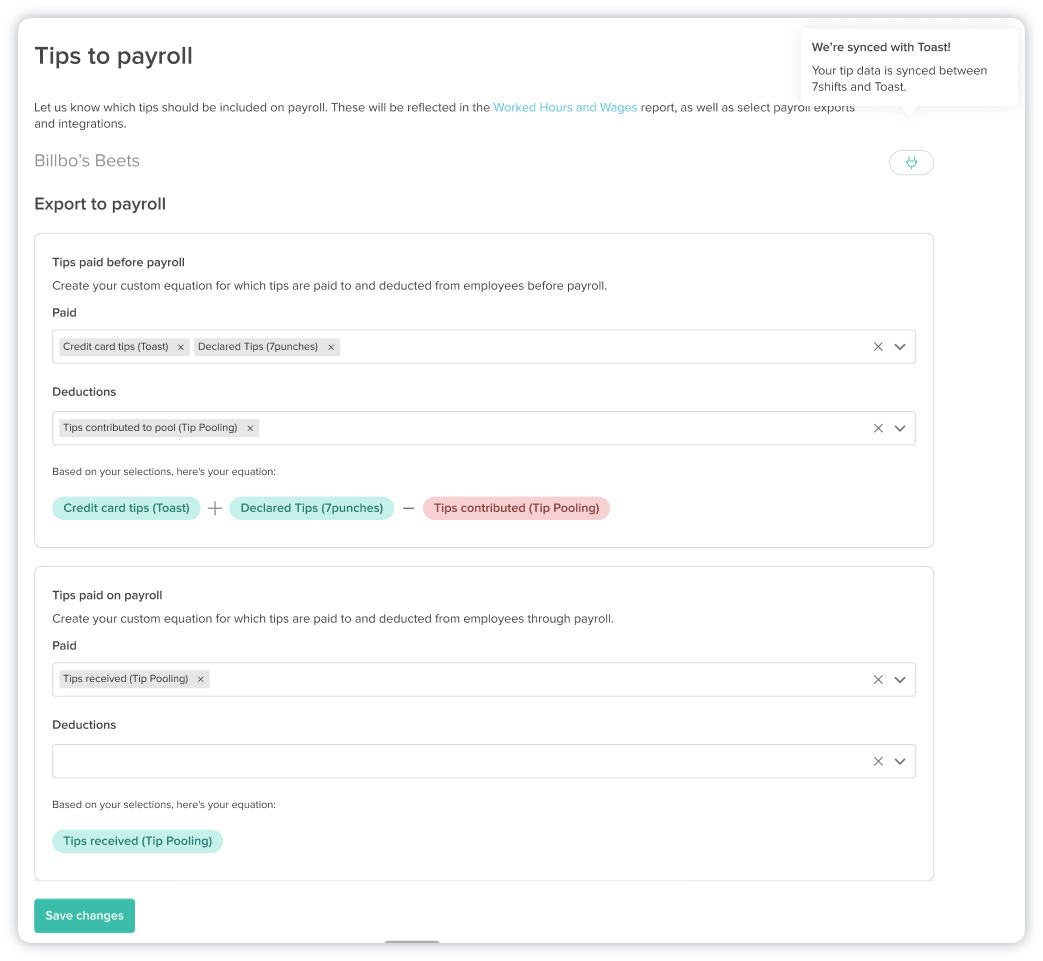Viewport: 1043px width, 961px height.
Task: Remove Tips received (Tip Pooling) tag
Action: 201,679
